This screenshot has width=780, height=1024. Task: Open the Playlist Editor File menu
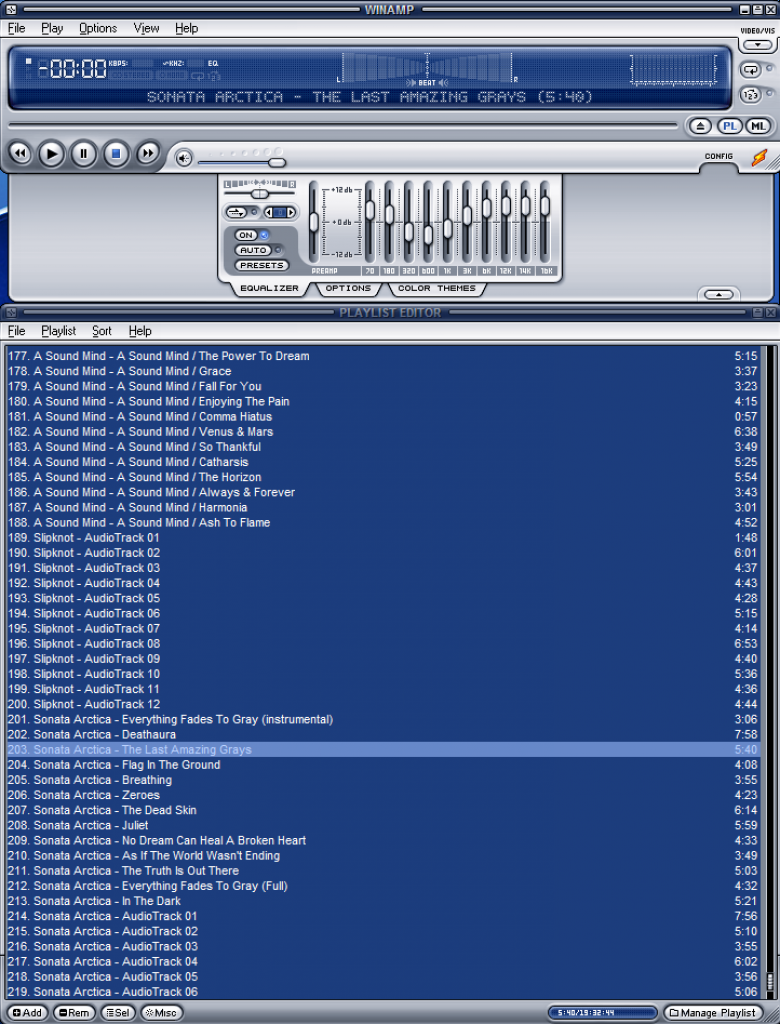pyautogui.click(x=16, y=331)
